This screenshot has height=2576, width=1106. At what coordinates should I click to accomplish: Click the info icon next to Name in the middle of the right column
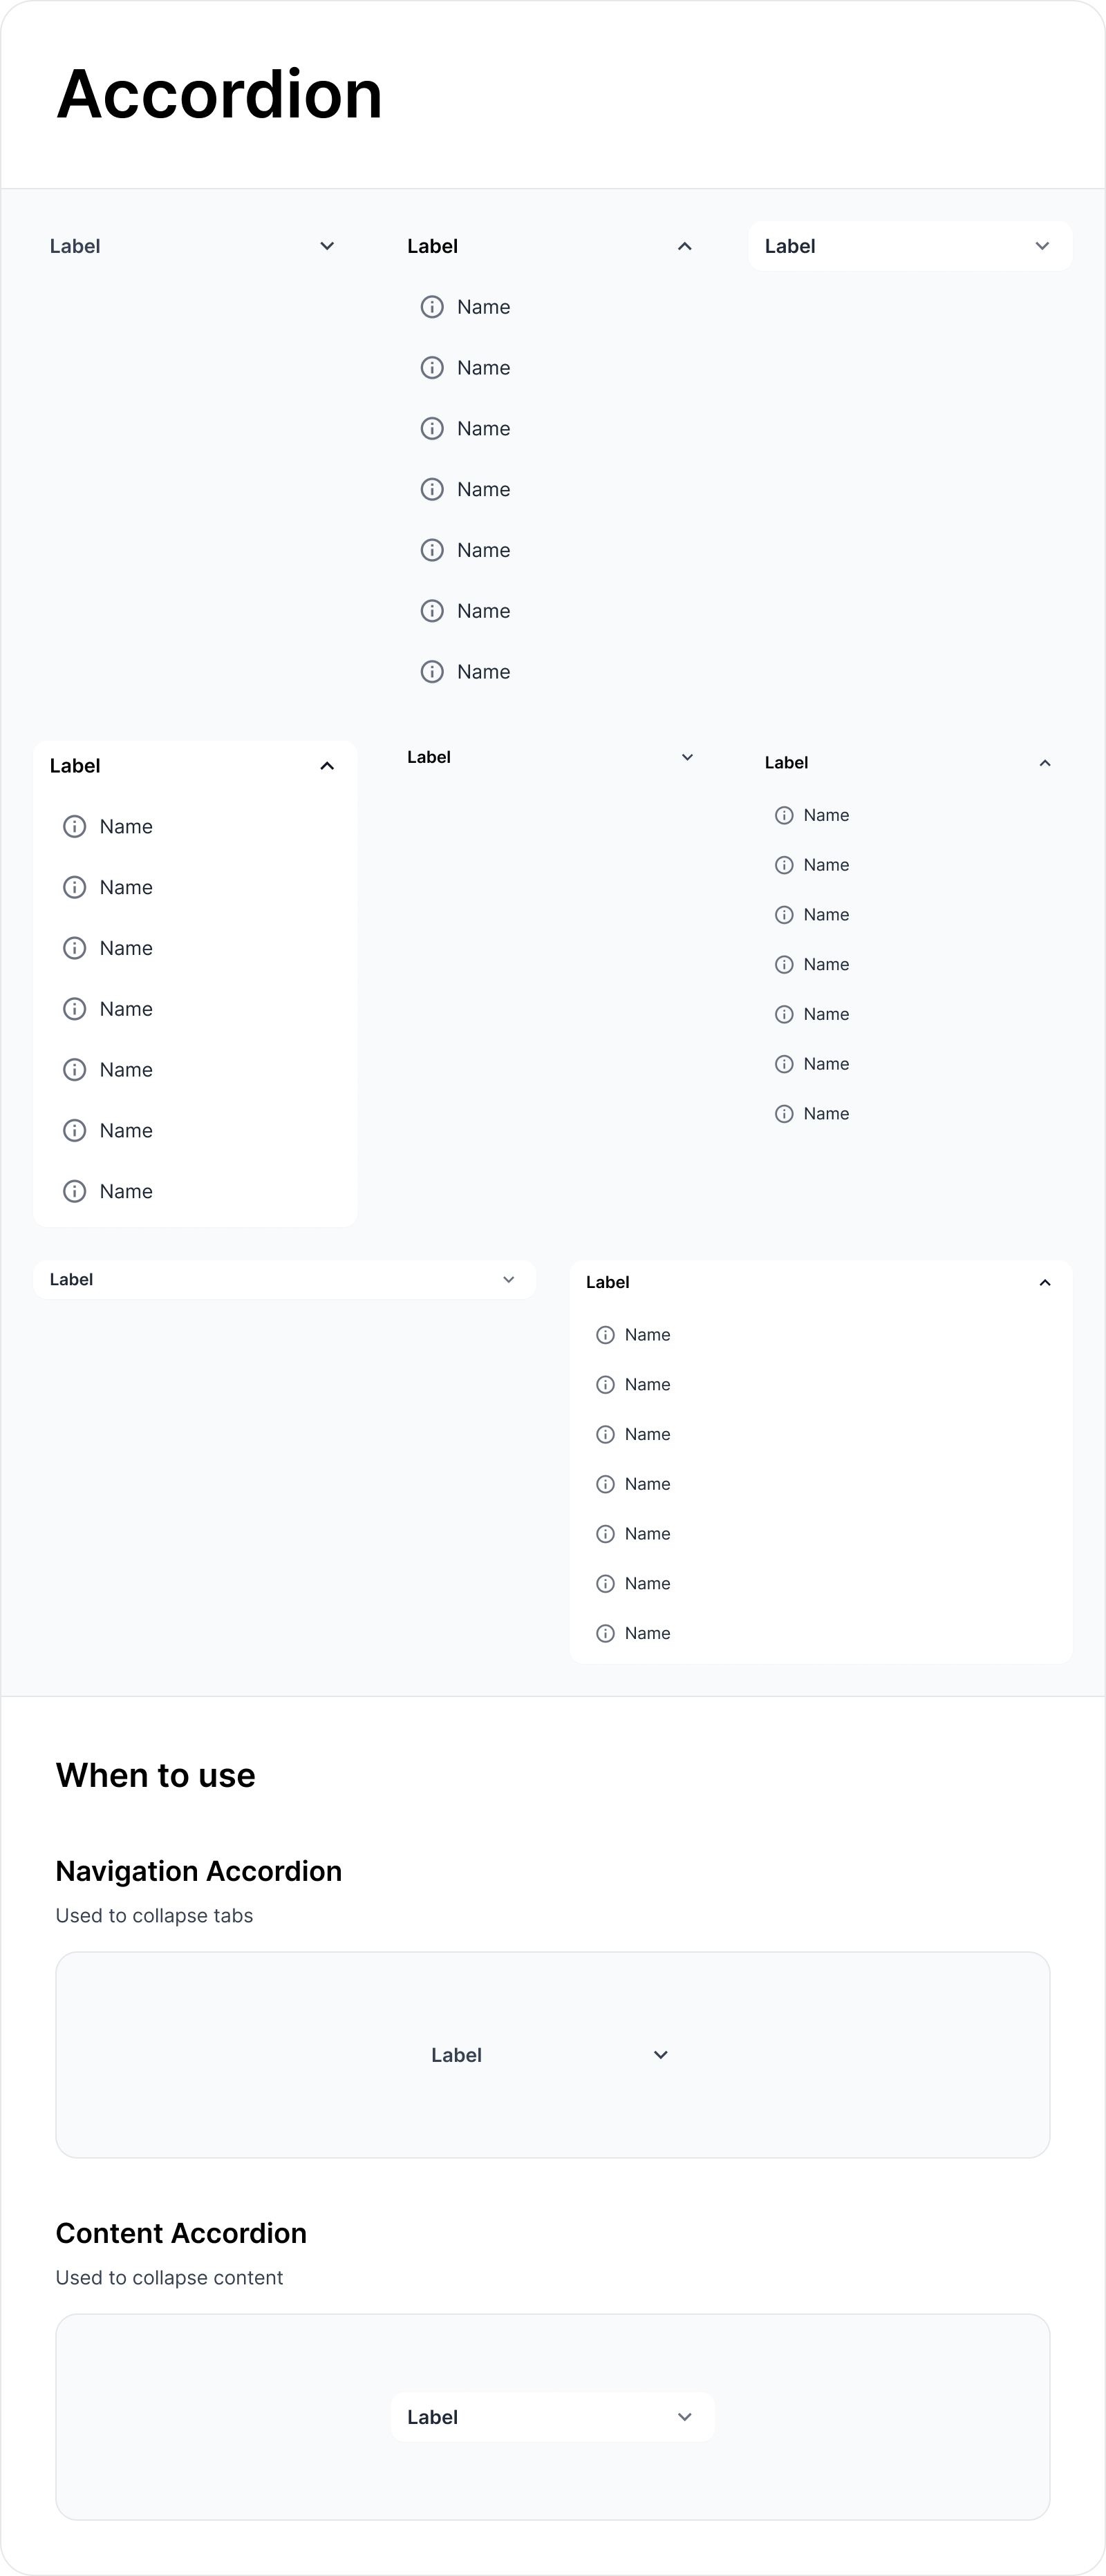(x=784, y=964)
